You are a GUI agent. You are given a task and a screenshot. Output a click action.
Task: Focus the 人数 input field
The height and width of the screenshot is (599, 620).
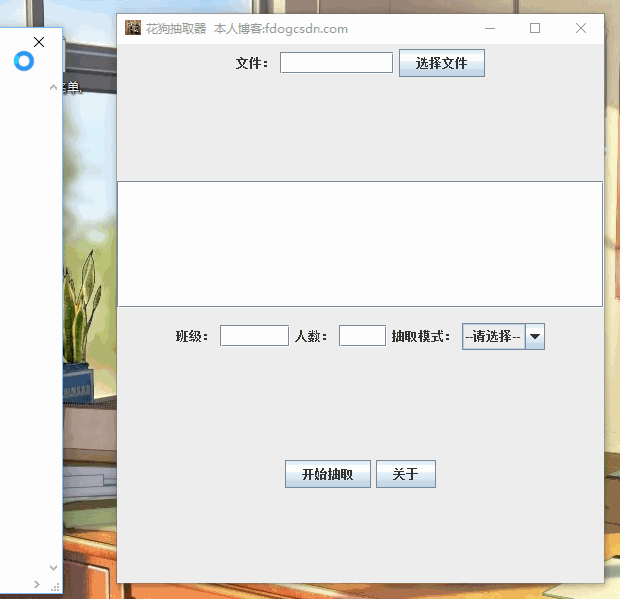click(362, 336)
